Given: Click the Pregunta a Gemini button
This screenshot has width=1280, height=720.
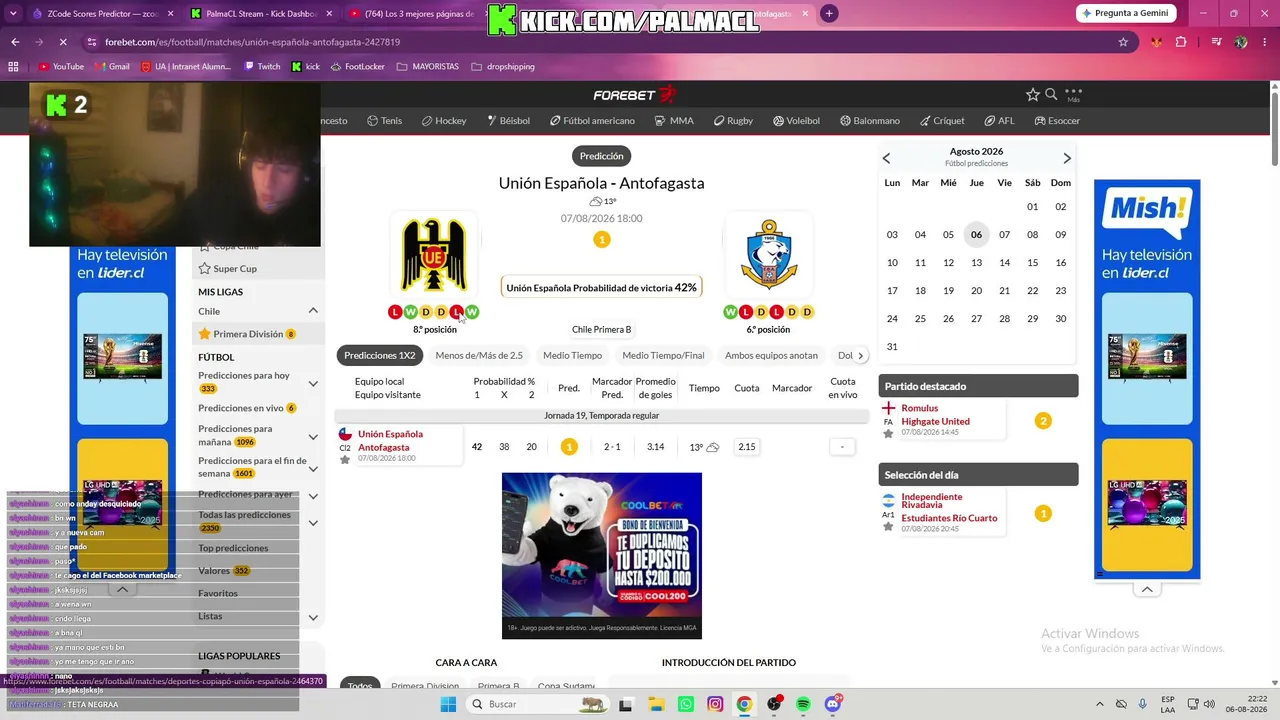Looking at the screenshot, I should pos(1125,13).
